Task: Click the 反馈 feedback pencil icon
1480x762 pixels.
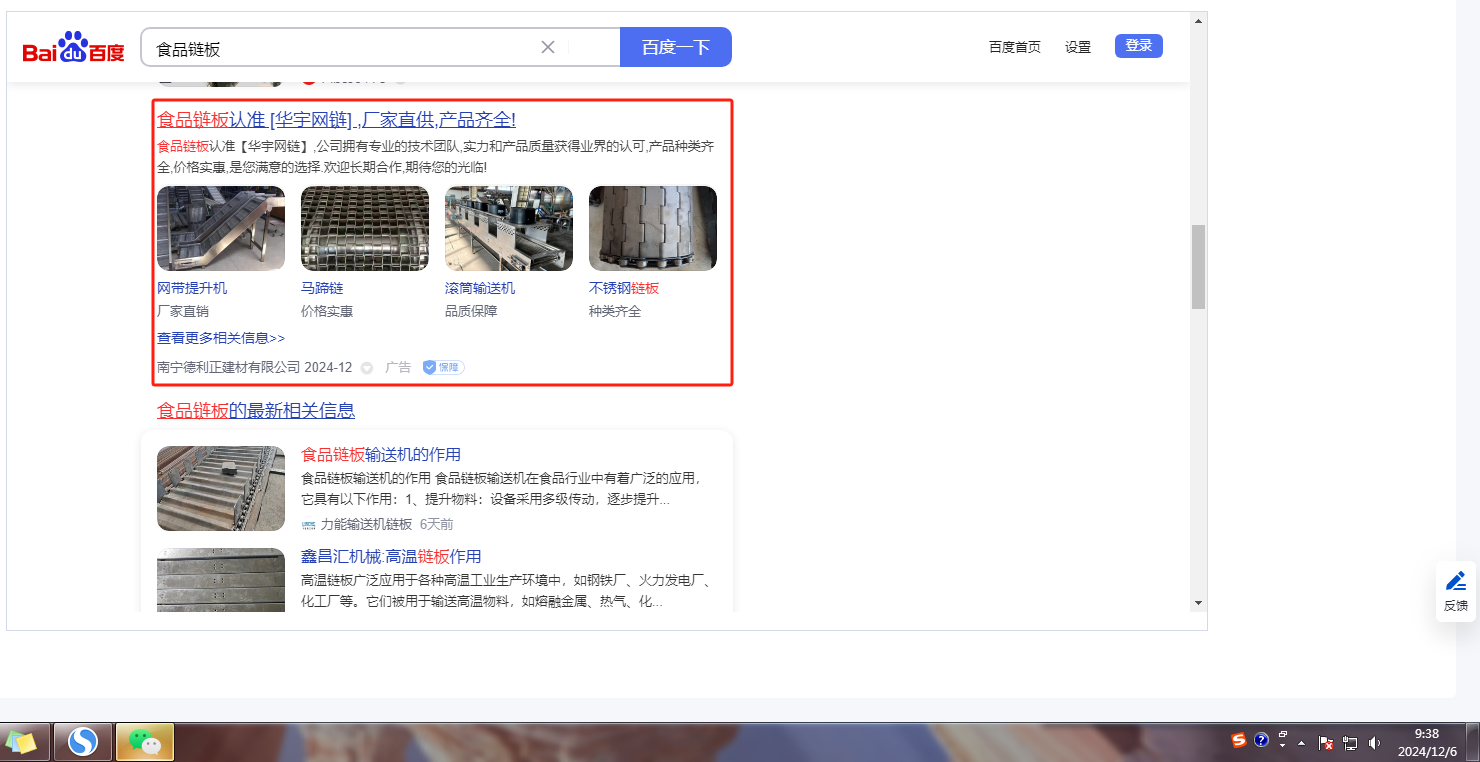Action: tap(1456, 580)
